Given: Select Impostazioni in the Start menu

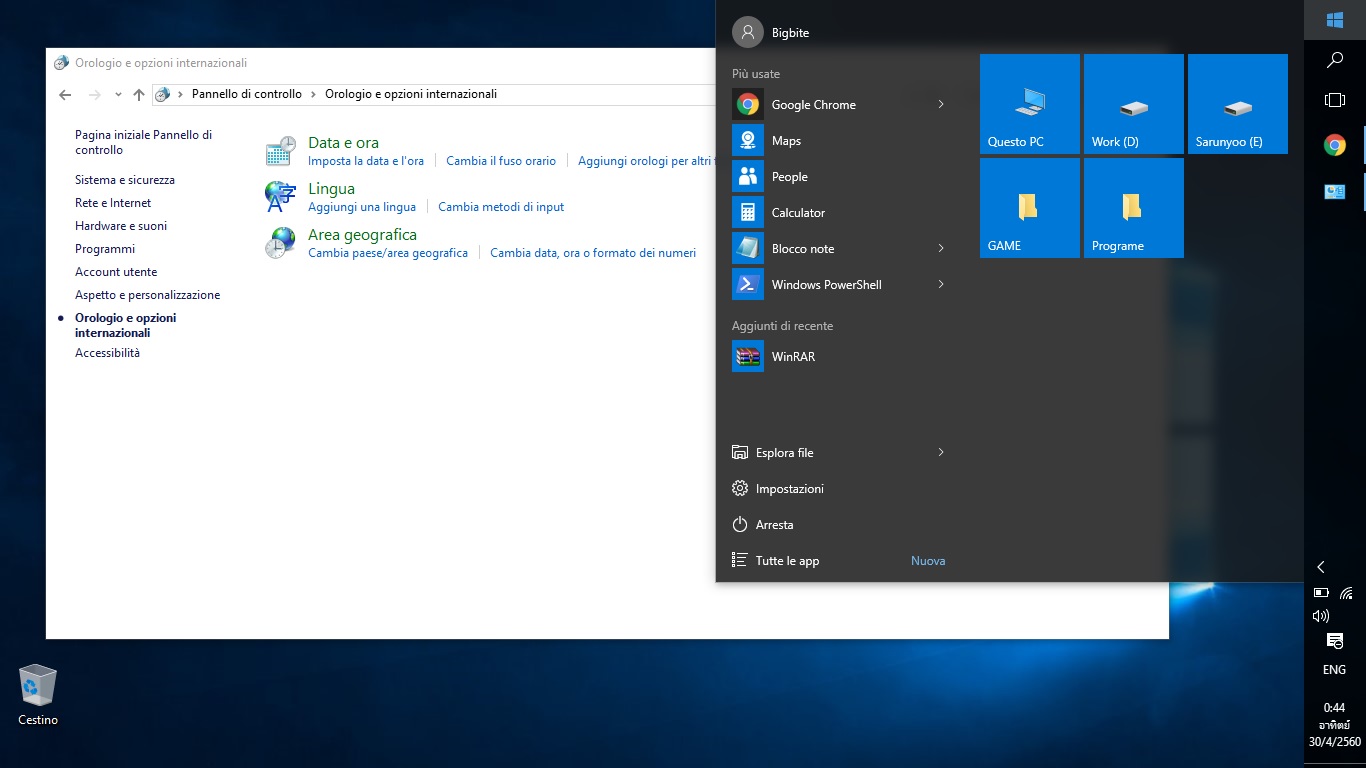Looking at the screenshot, I should click(x=789, y=489).
